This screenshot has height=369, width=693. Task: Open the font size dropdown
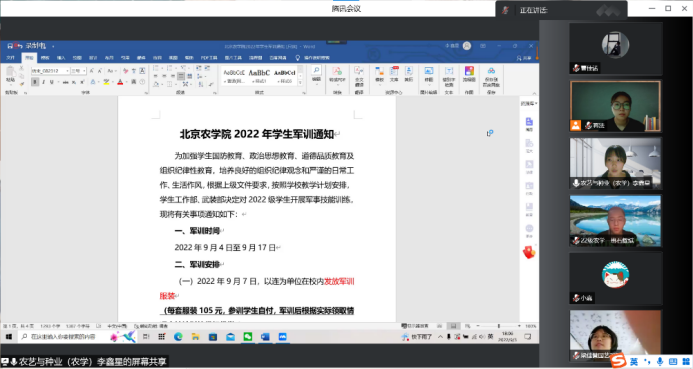coord(78,71)
